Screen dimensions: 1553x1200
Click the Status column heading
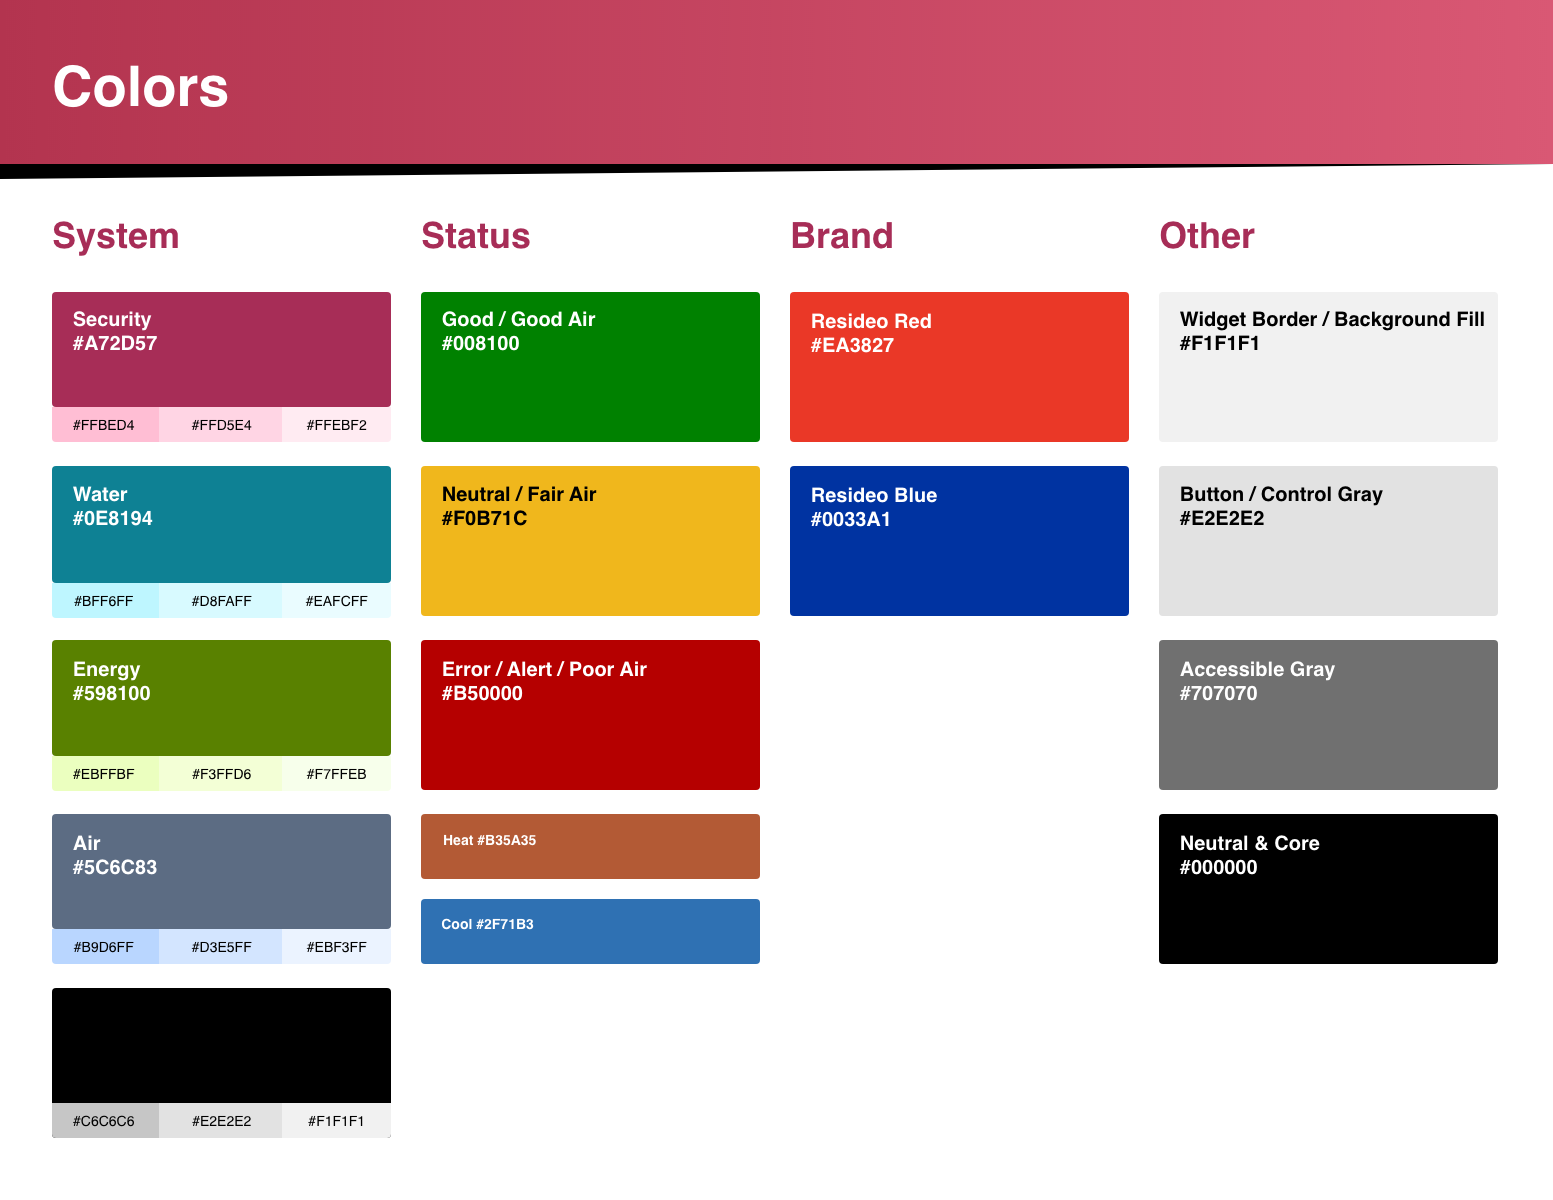click(476, 236)
